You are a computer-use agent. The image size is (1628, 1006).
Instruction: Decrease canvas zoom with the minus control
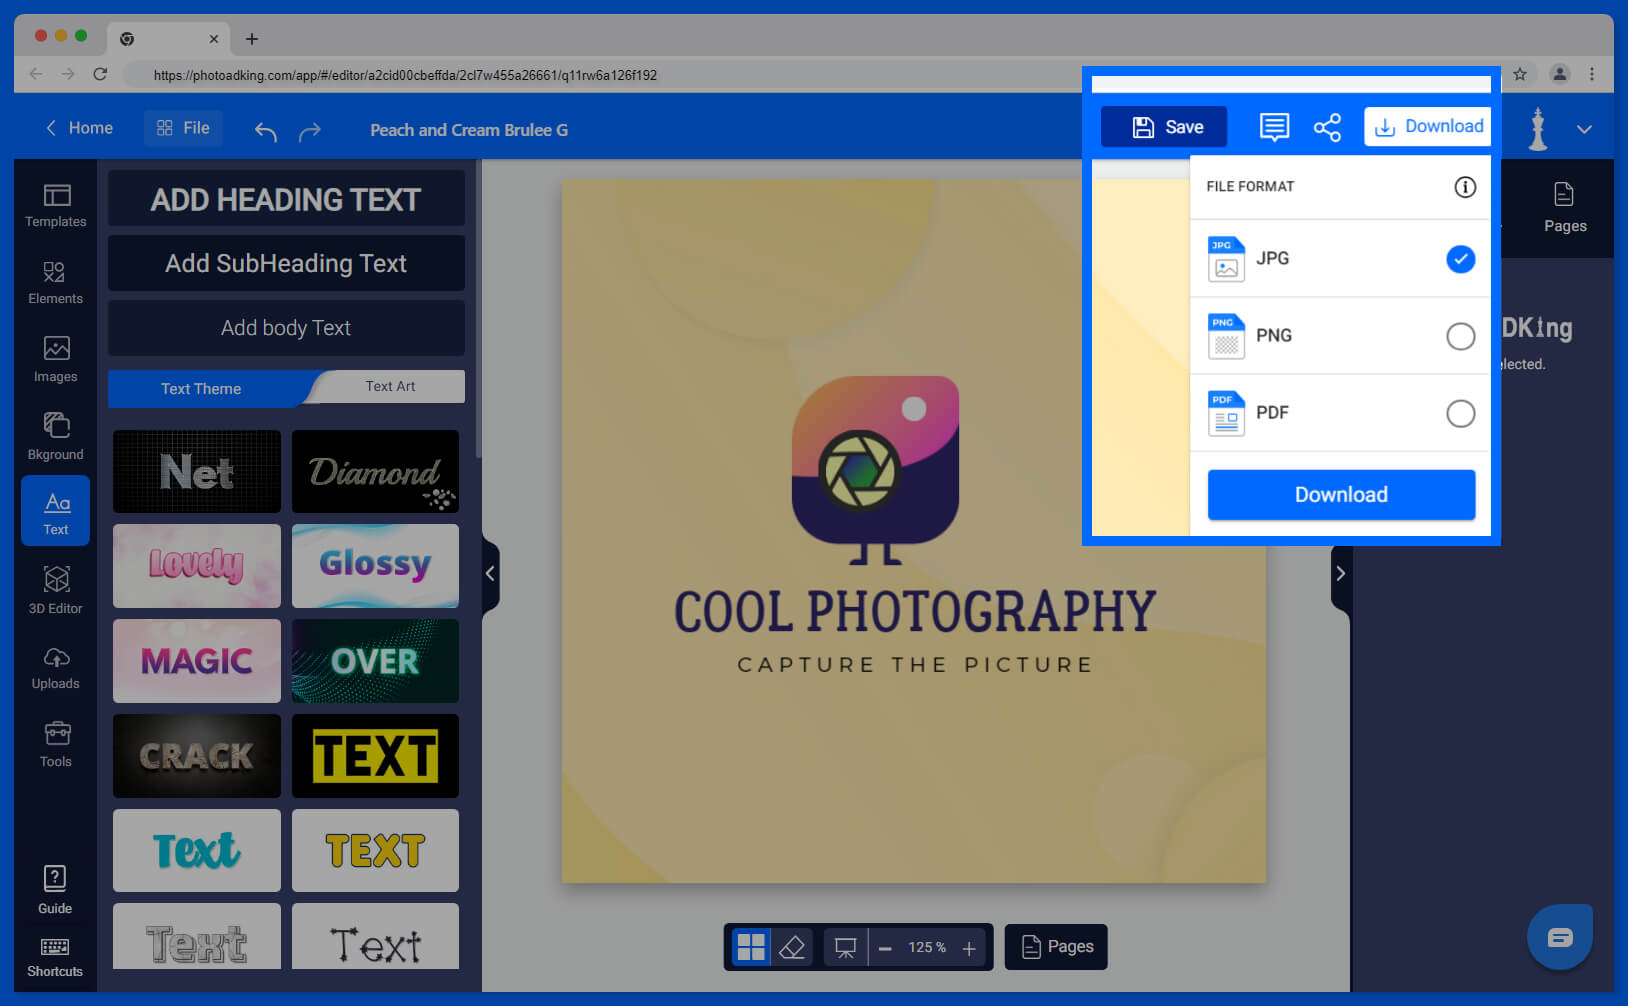point(884,947)
